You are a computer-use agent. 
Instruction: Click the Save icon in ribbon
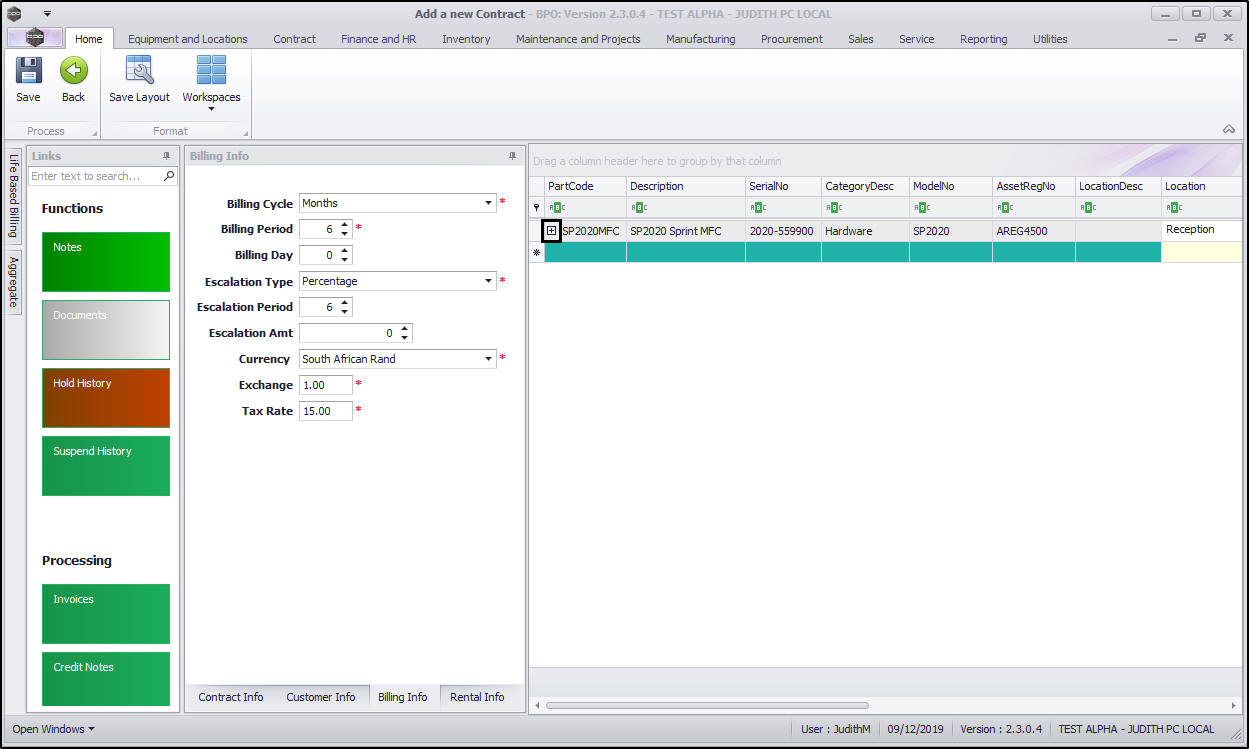pyautogui.click(x=28, y=72)
